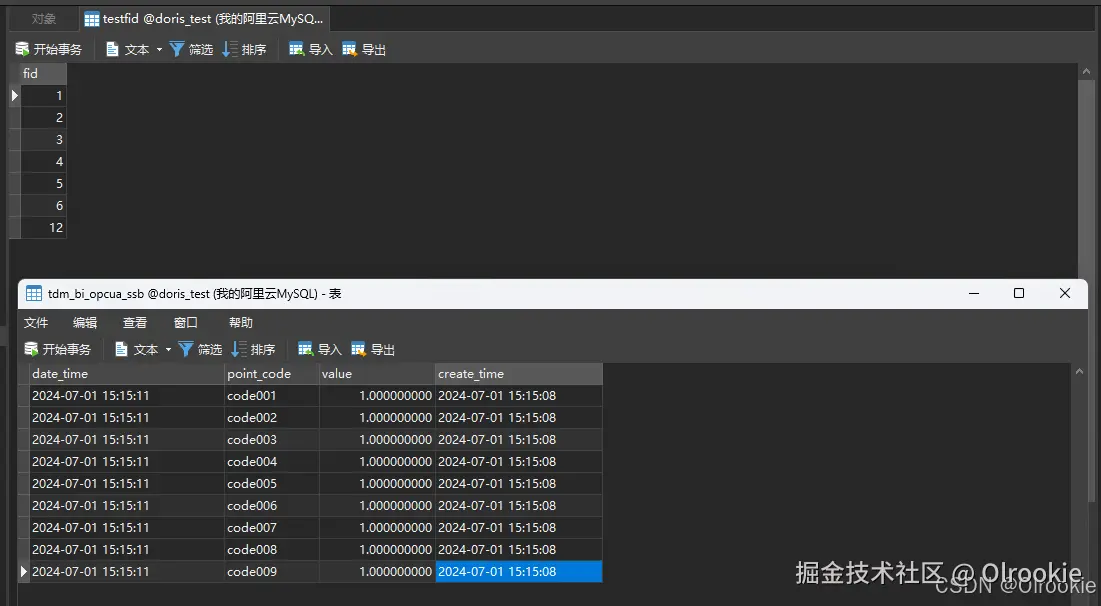Click Begin Transaction icon in testfid toolbar
Image resolution: width=1101 pixels, height=606 pixels.
coord(22,49)
